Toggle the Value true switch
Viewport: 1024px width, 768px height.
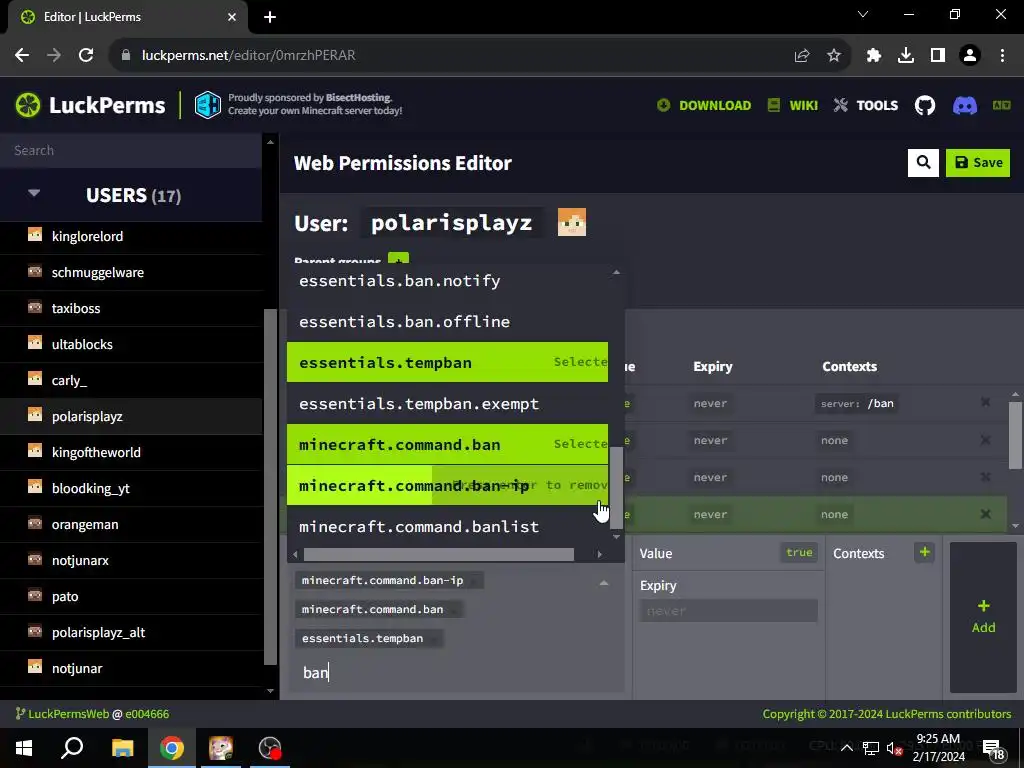click(x=799, y=552)
